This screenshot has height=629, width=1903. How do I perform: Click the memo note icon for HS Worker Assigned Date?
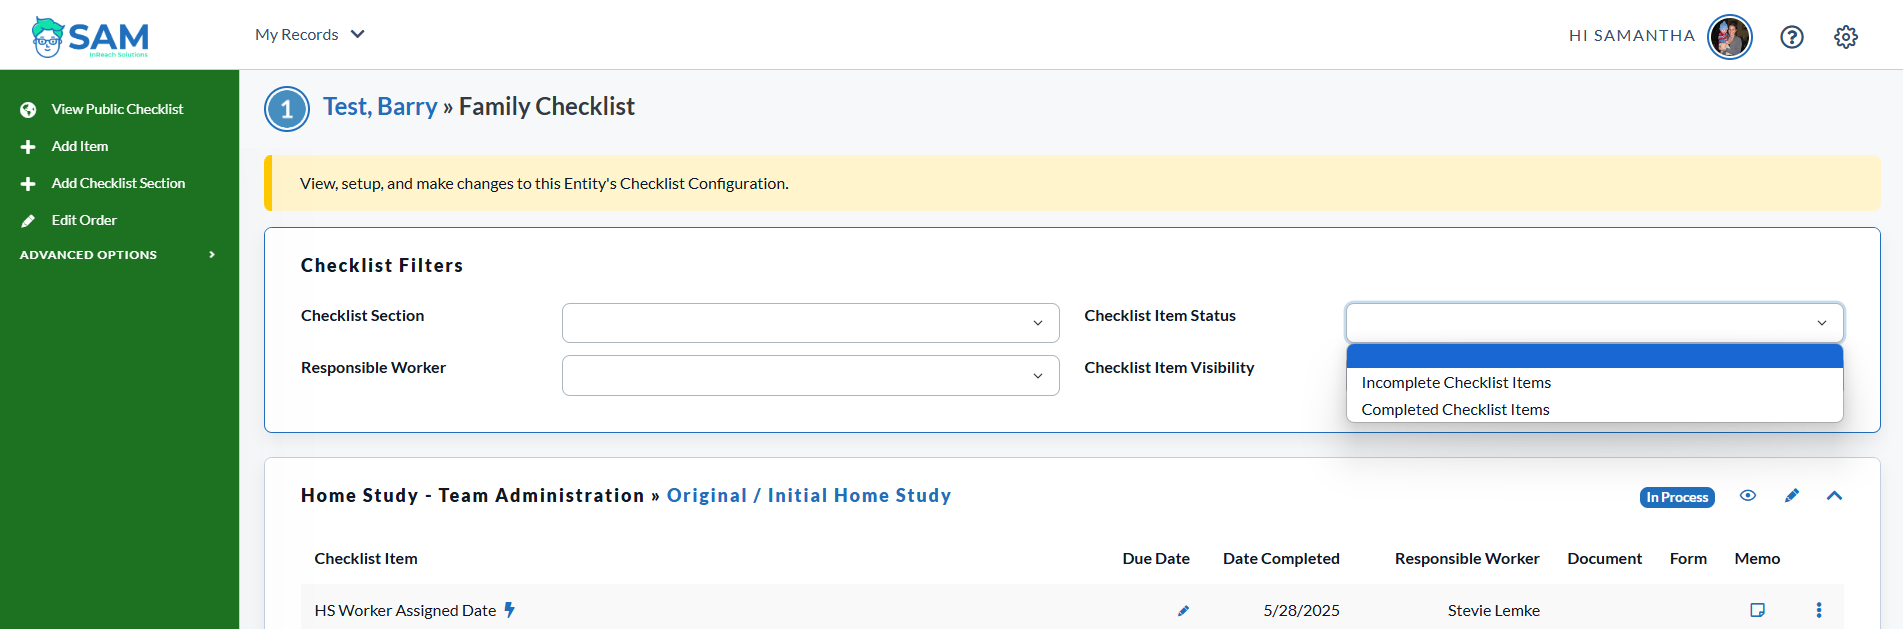1757,610
